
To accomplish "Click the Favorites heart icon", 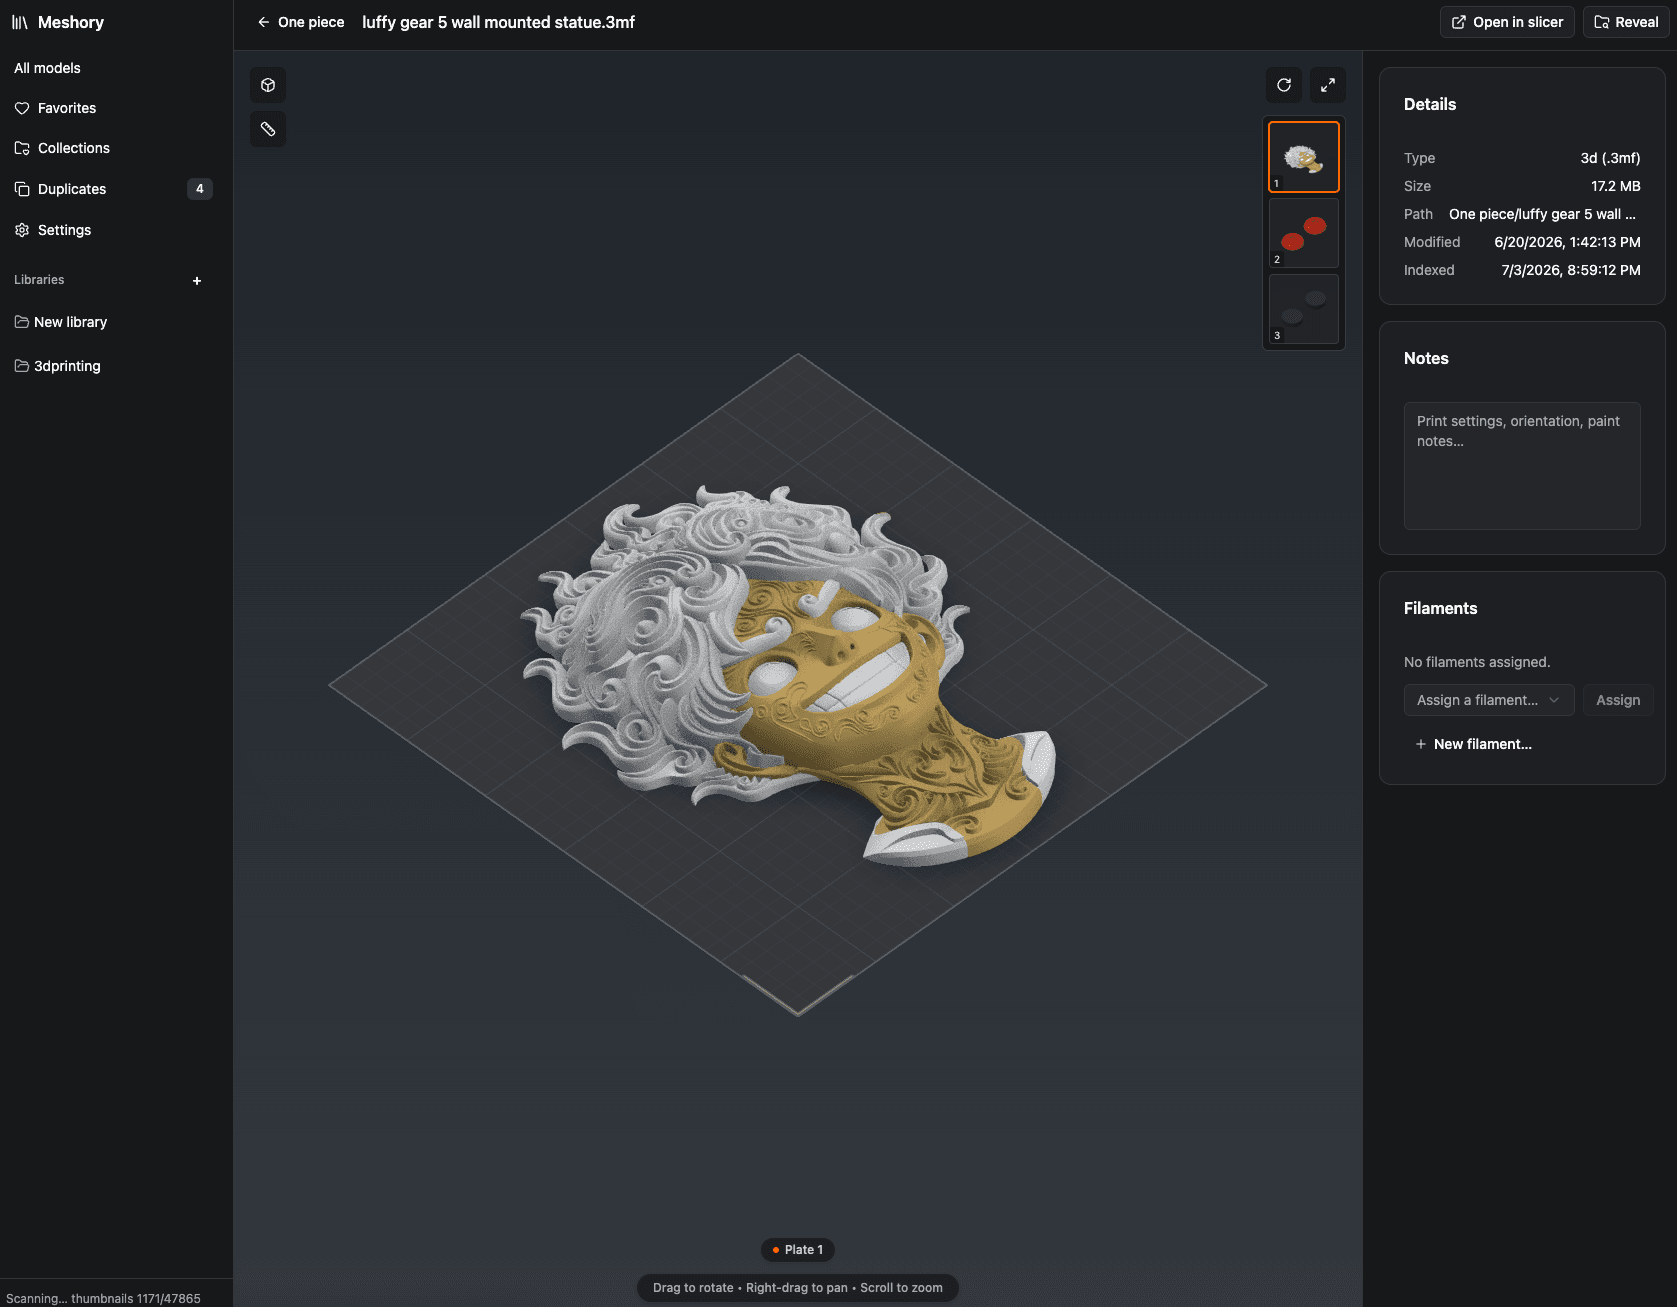I will (x=22, y=108).
